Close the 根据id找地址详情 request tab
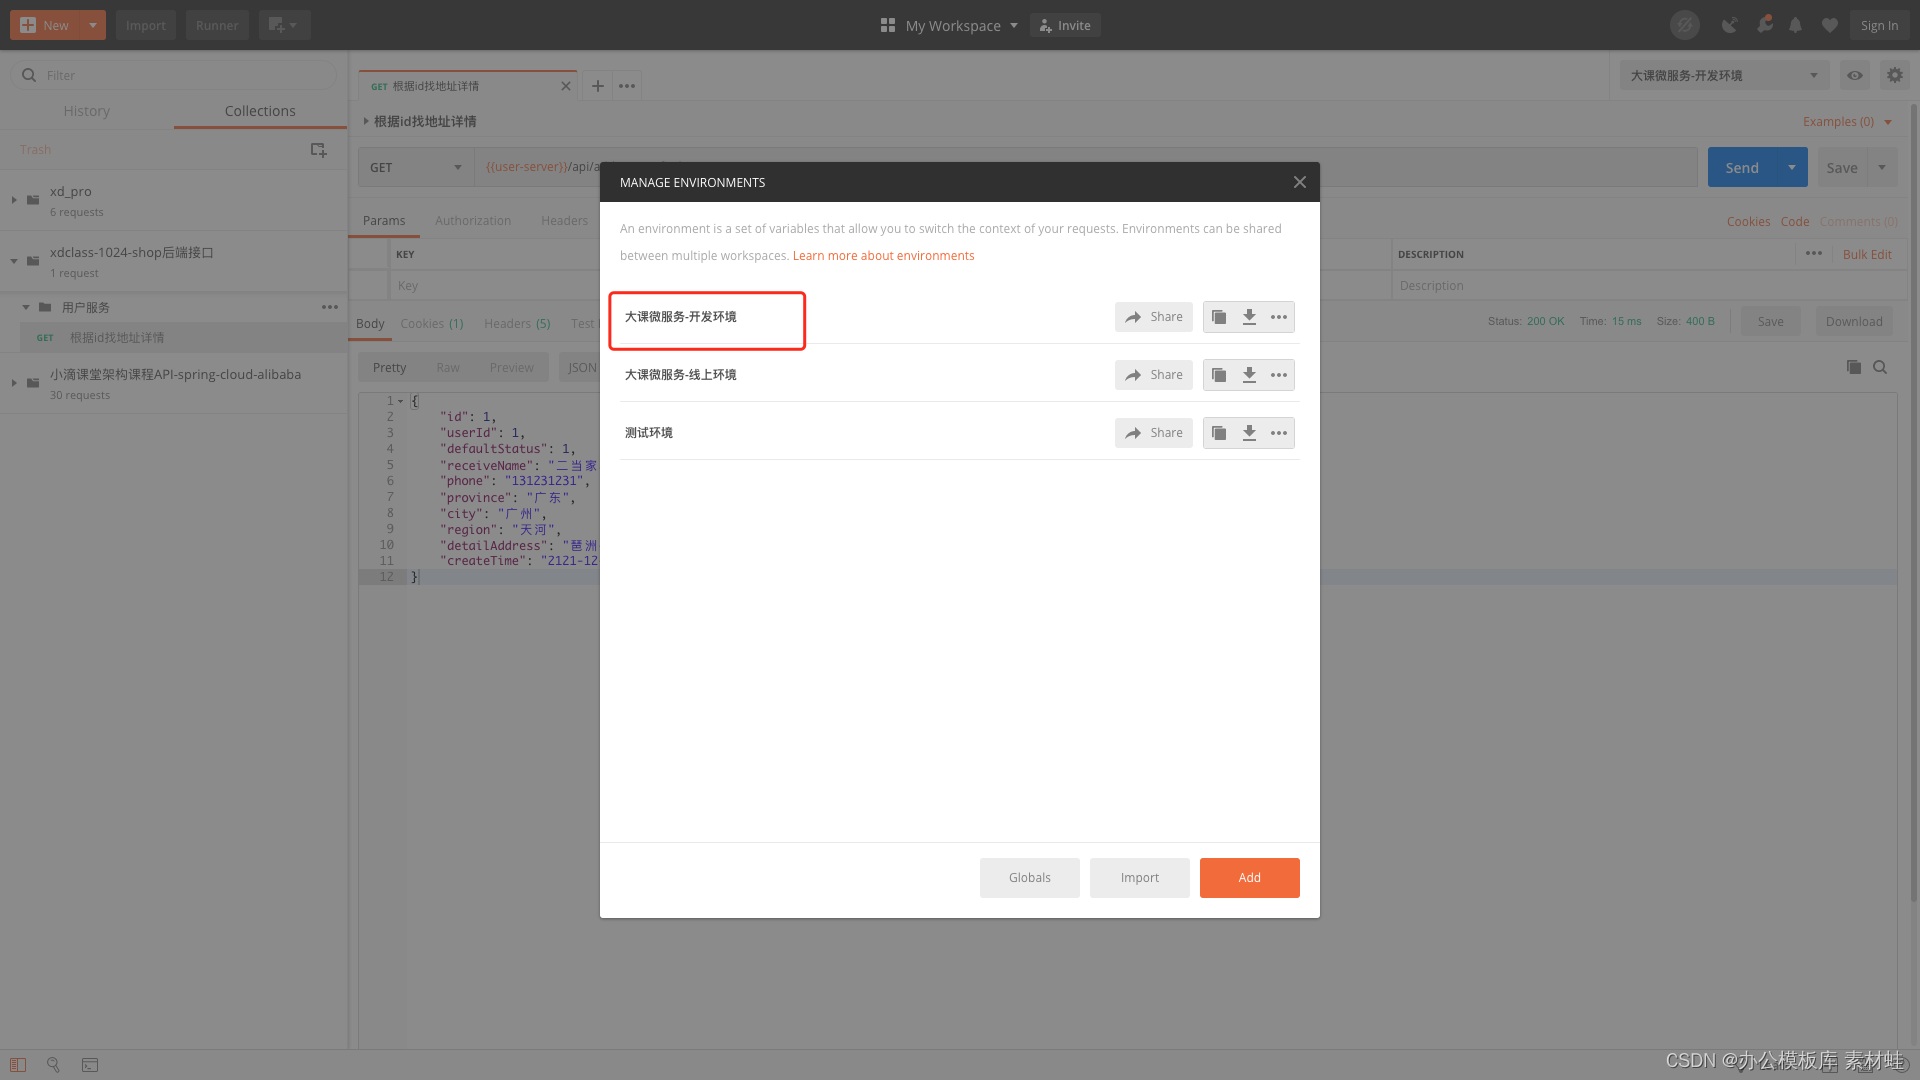 coord(566,86)
